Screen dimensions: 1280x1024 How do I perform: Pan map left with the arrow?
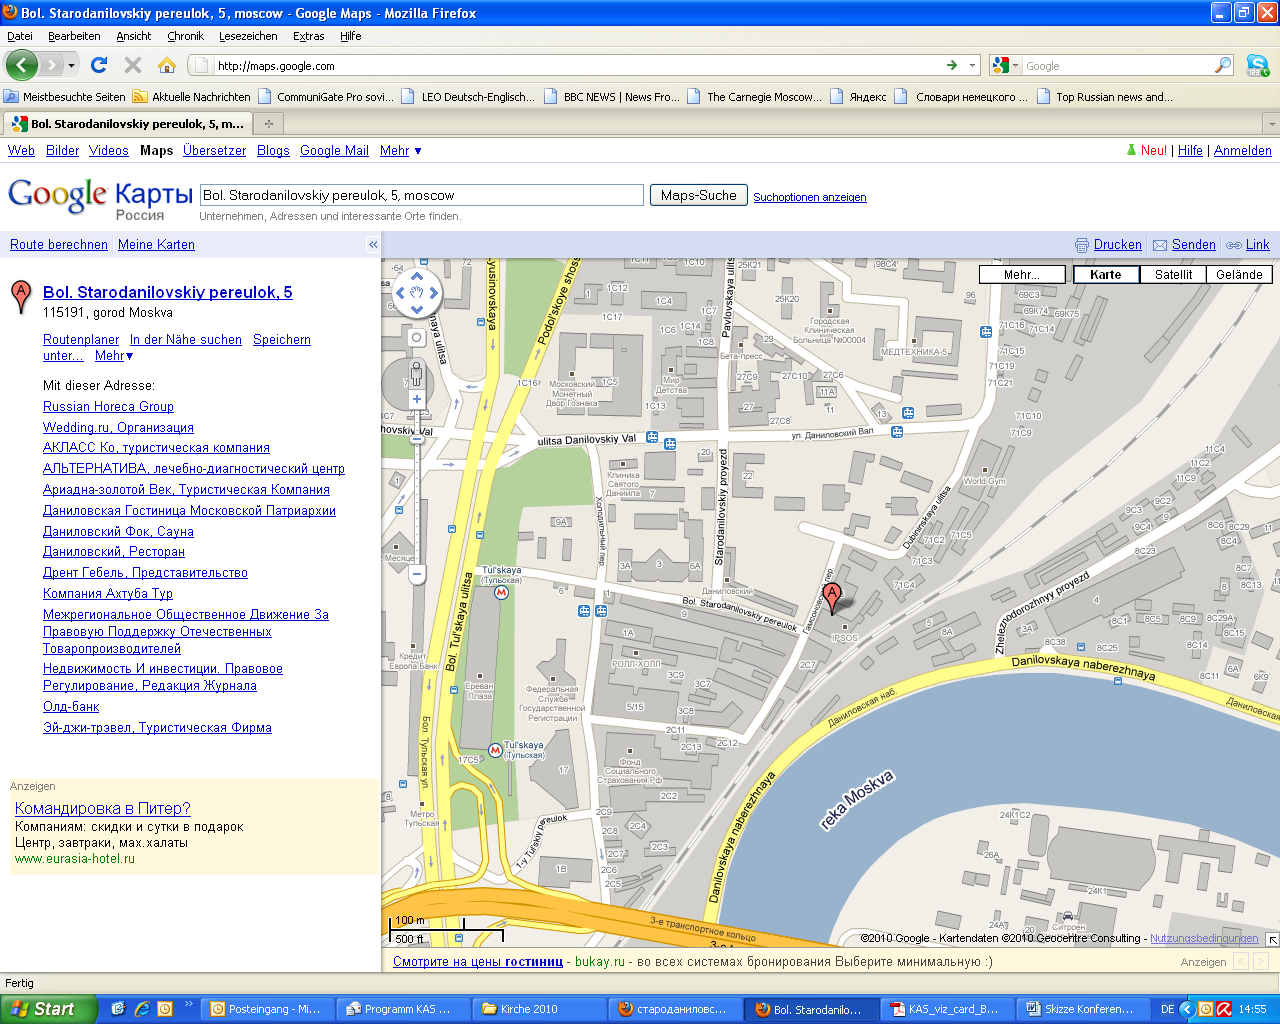tap(400, 293)
